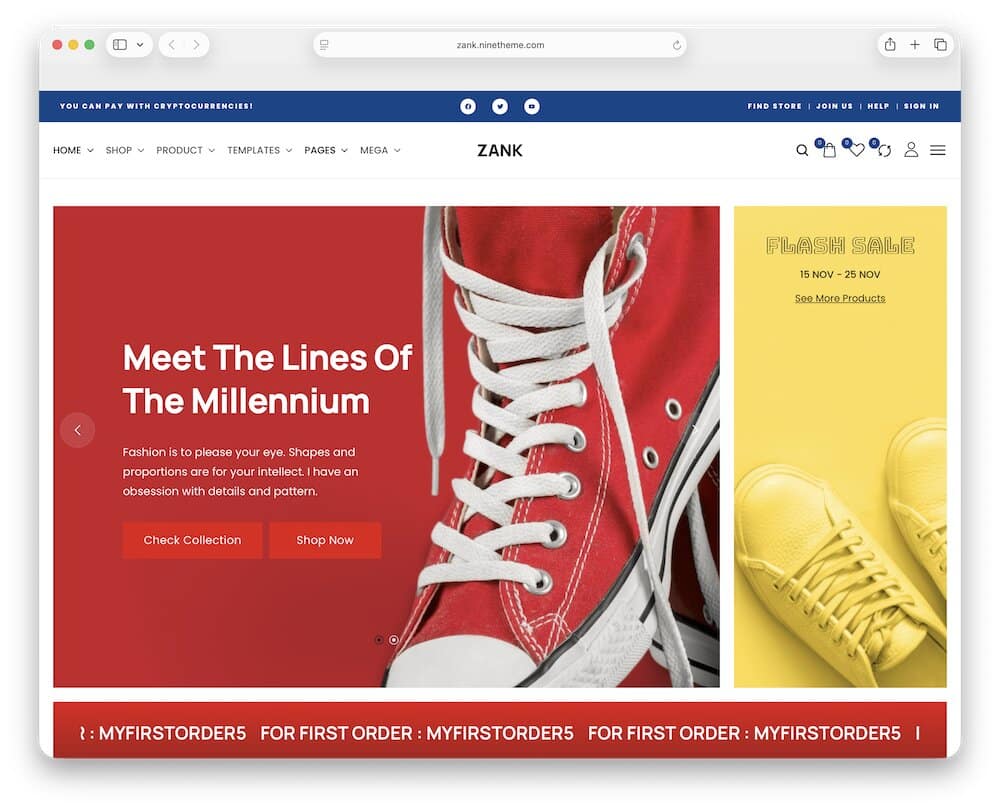The width and height of the screenshot is (1000, 810).
Task: Click the browser share icon
Action: tap(890, 45)
